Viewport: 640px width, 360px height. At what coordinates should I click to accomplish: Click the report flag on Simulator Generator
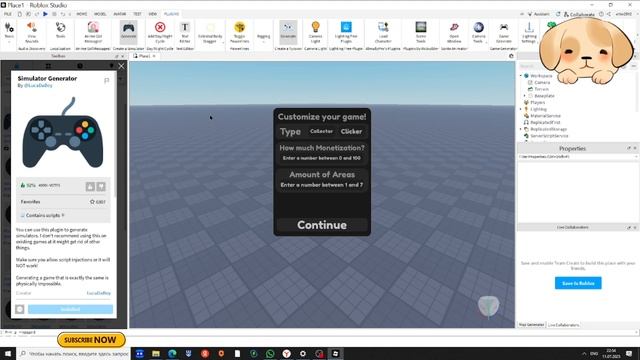107,80
